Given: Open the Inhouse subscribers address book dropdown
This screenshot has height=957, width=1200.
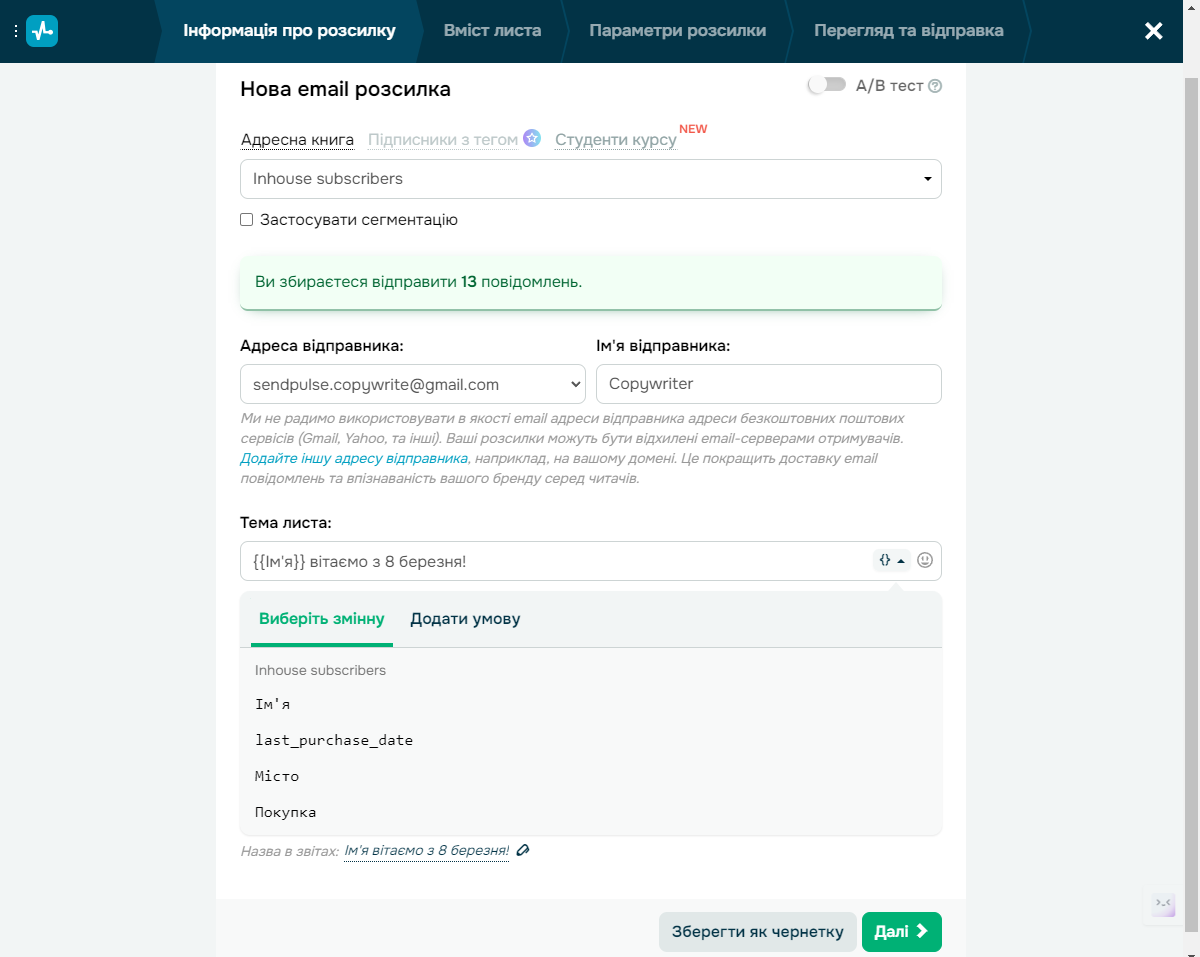Looking at the screenshot, I should (590, 179).
